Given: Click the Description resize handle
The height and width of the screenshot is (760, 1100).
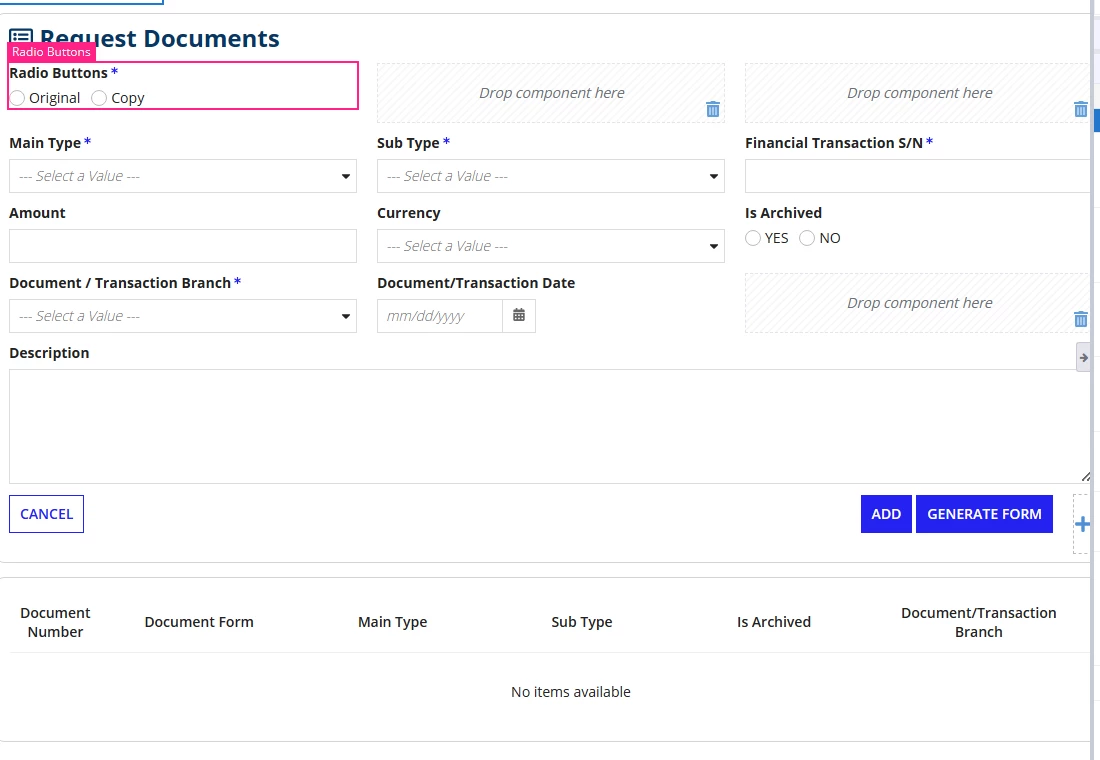Looking at the screenshot, I should click(x=1085, y=476).
